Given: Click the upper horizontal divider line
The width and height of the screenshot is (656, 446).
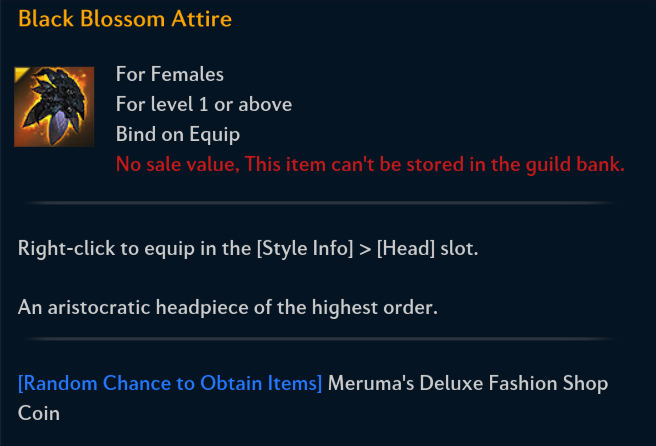Looking at the screenshot, I should [320, 203].
